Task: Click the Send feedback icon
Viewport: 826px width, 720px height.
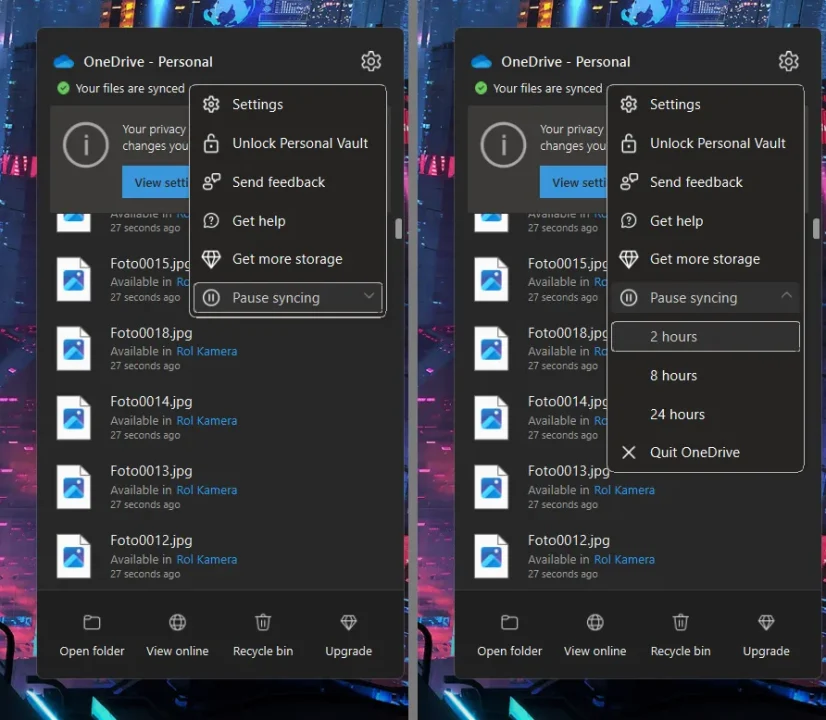Action: pyautogui.click(x=211, y=182)
